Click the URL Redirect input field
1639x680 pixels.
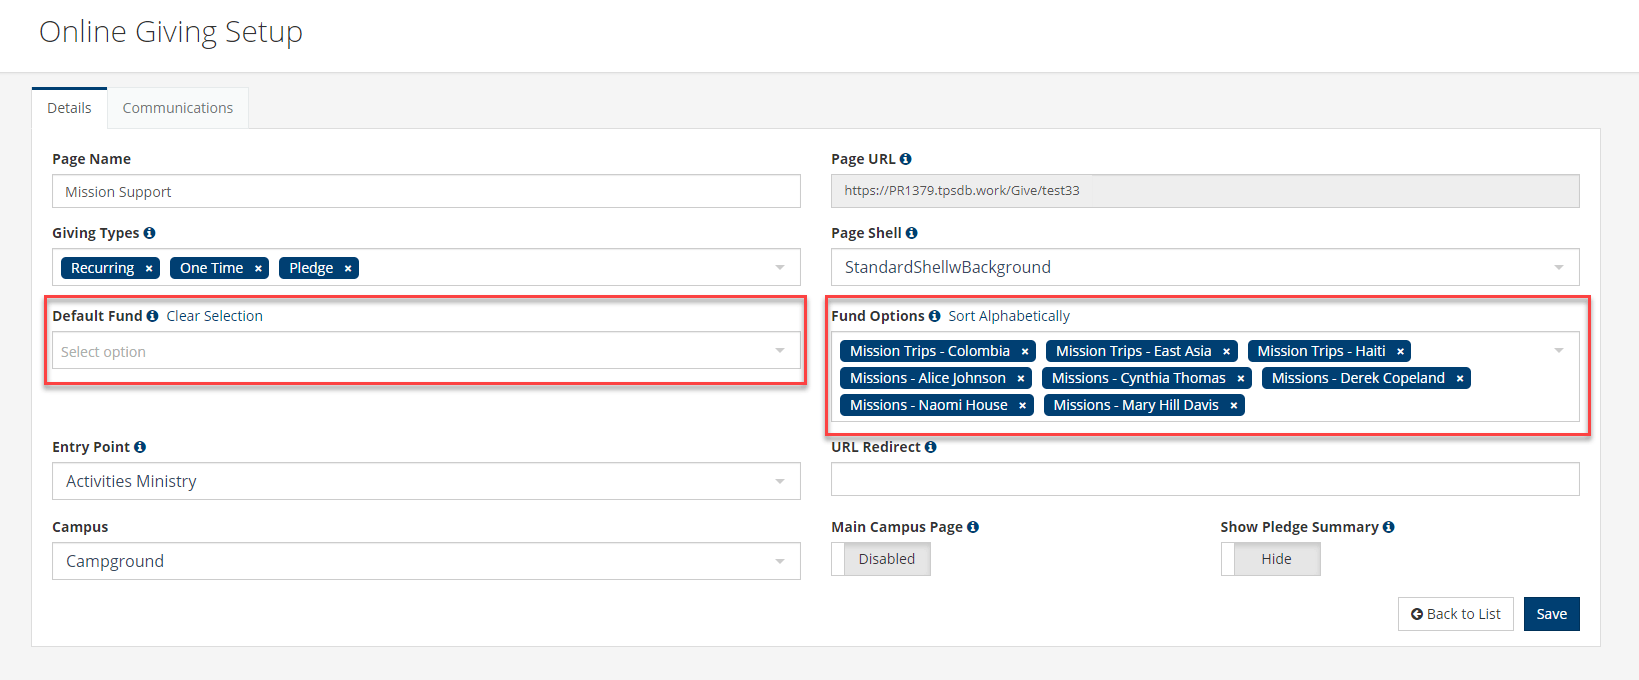click(1205, 479)
